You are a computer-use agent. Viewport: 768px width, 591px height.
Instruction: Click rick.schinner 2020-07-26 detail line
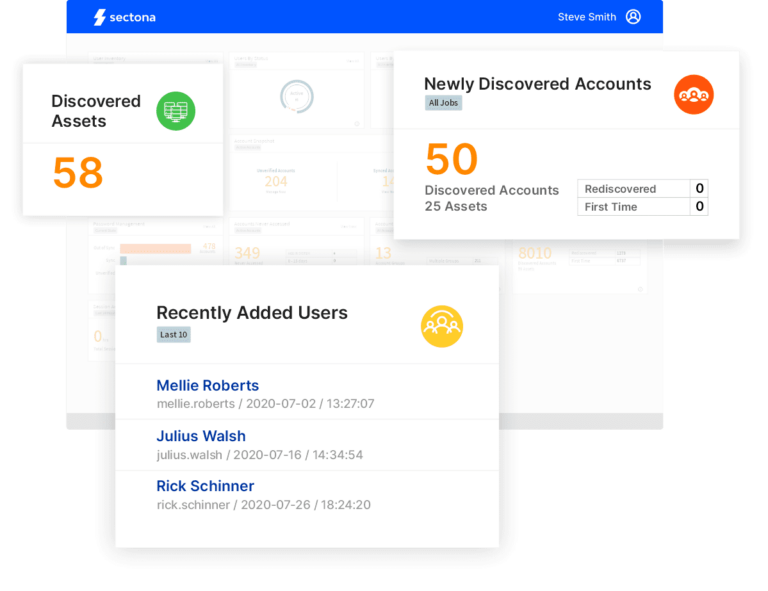(264, 505)
